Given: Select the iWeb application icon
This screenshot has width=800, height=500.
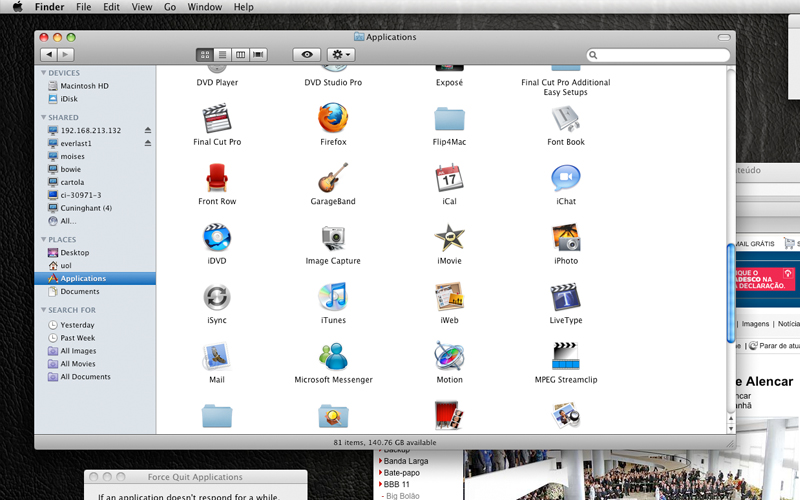Looking at the screenshot, I should pos(449,296).
